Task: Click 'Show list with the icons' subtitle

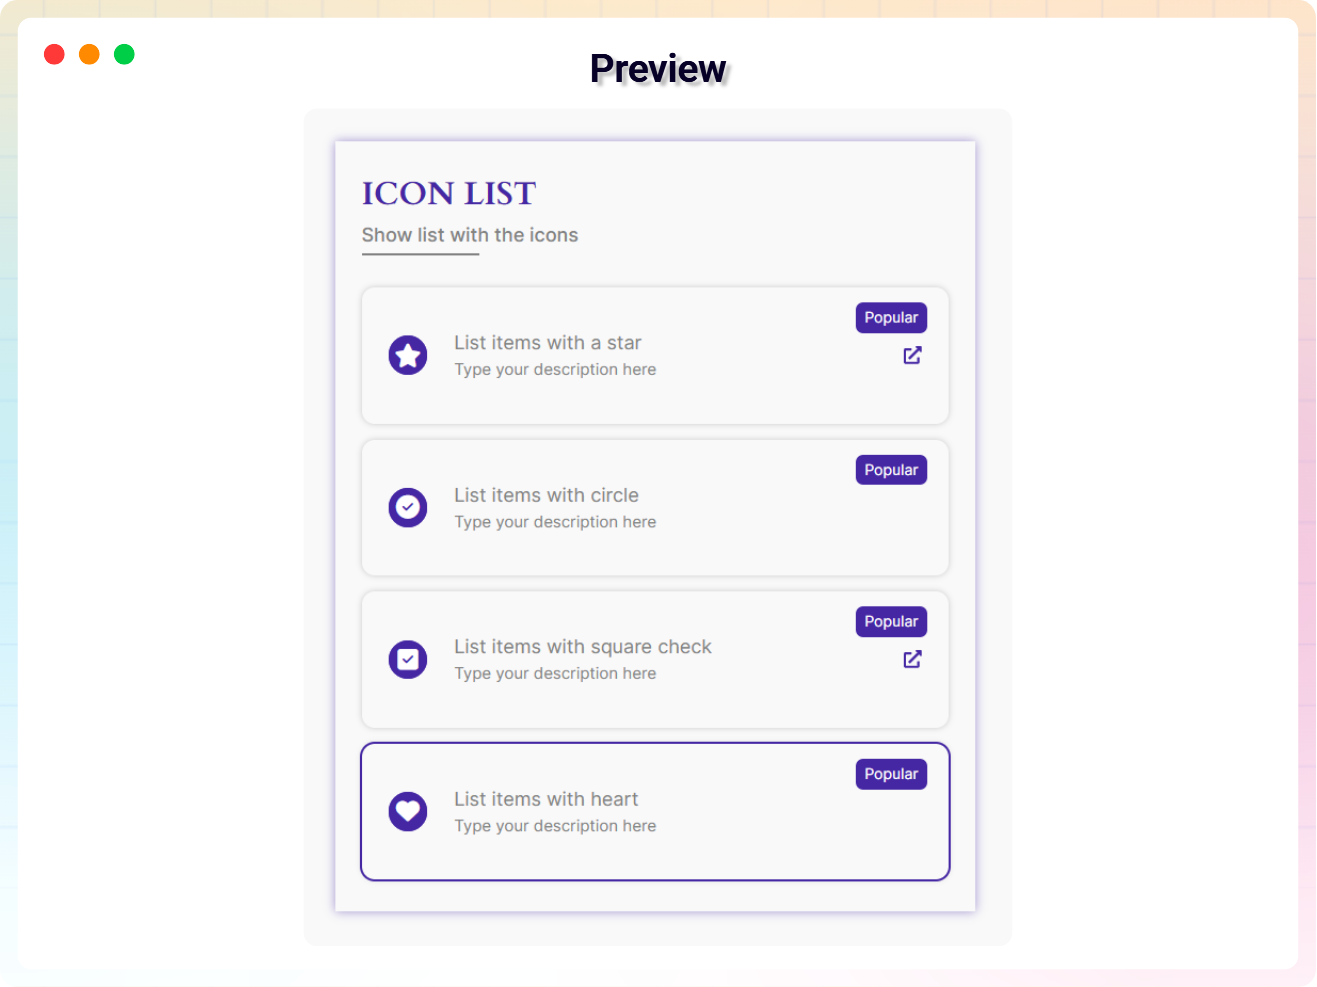Action: (470, 235)
